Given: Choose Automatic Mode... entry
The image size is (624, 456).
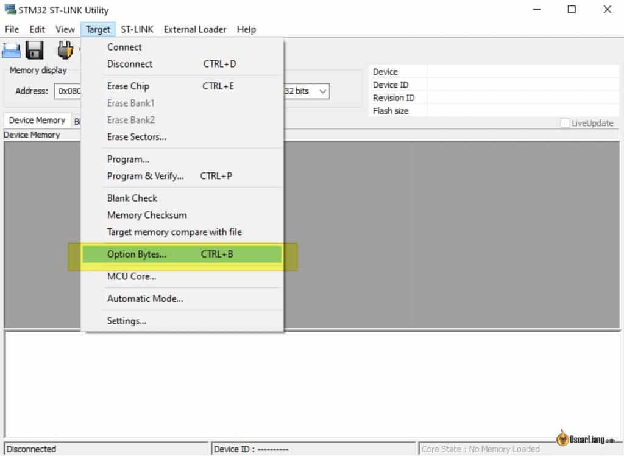Looking at the screenshot, I should pos(182,299).
